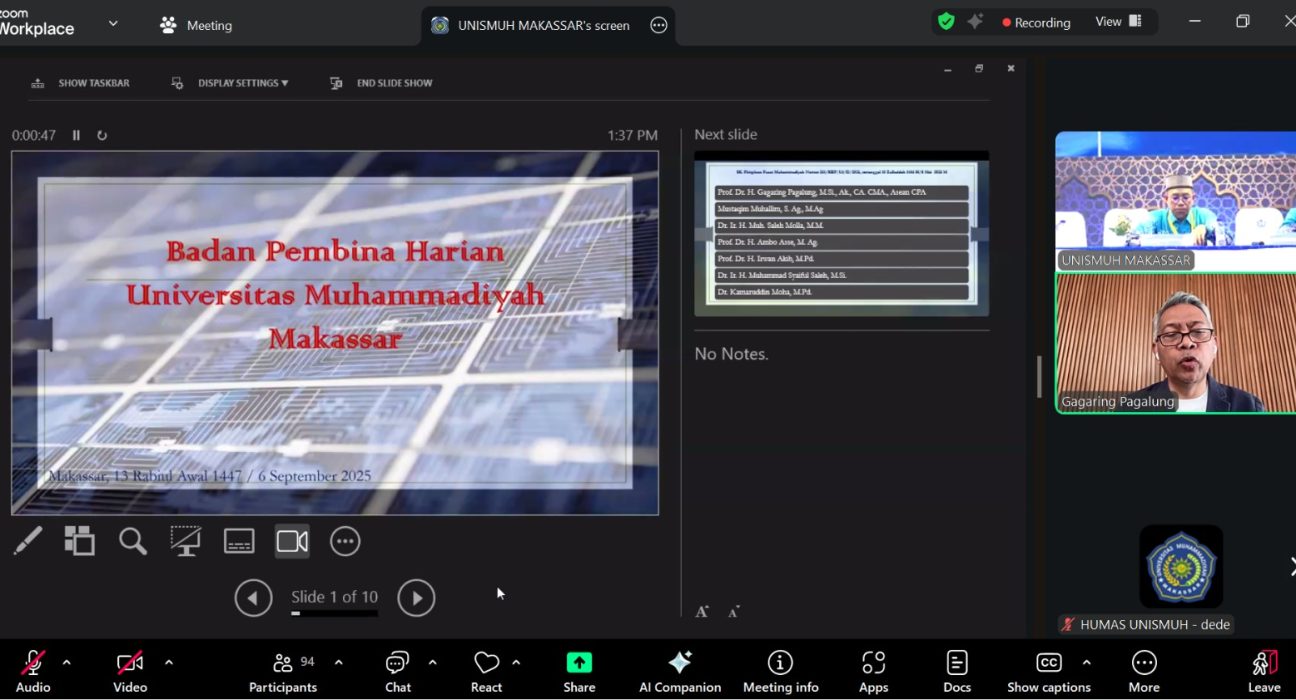Pause the presentation timer
The image size is (1296, 700).
pyautogui.click(x=76, y=135)
